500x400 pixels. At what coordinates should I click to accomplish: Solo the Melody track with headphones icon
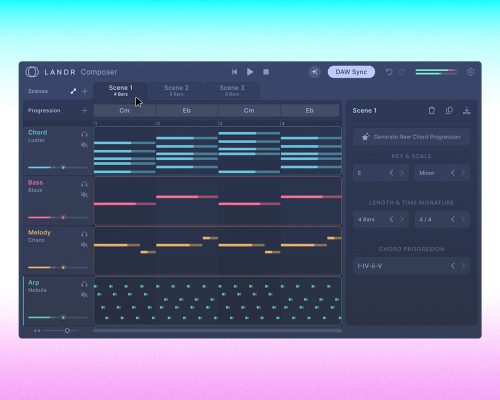[84, 234]
